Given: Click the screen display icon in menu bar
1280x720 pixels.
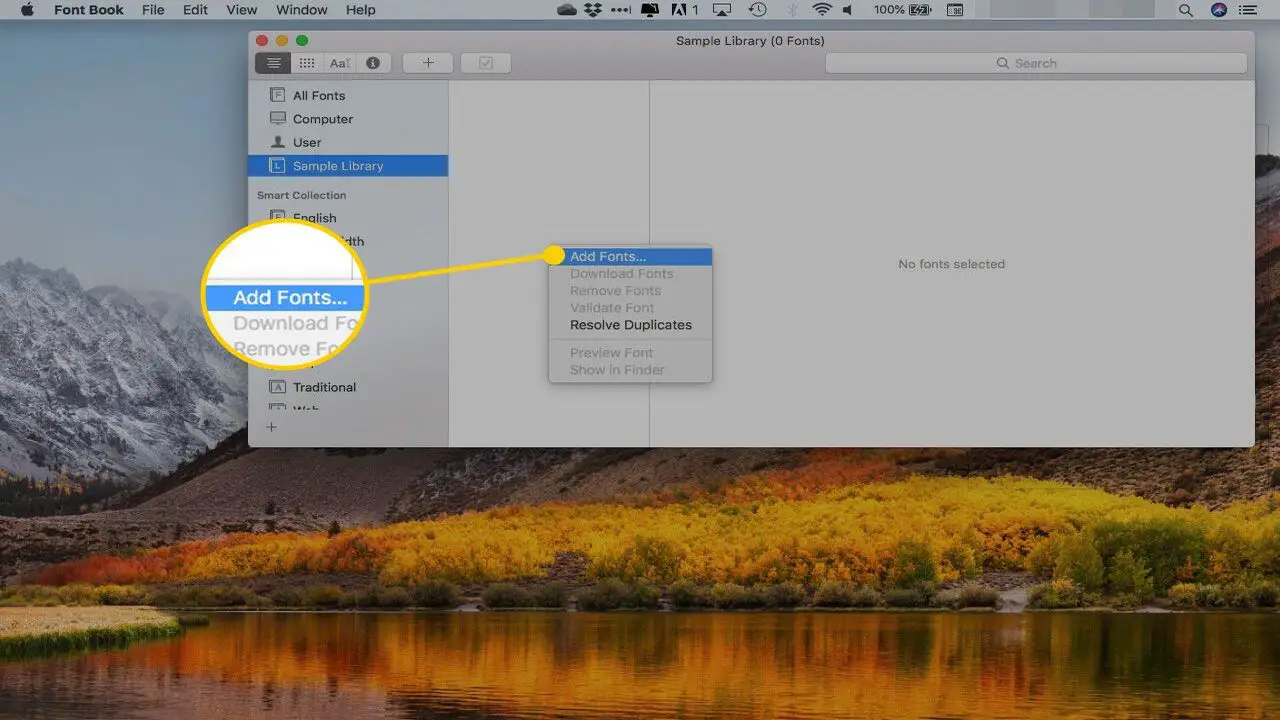Looking at the screenshot, I should tap(648, 10).
